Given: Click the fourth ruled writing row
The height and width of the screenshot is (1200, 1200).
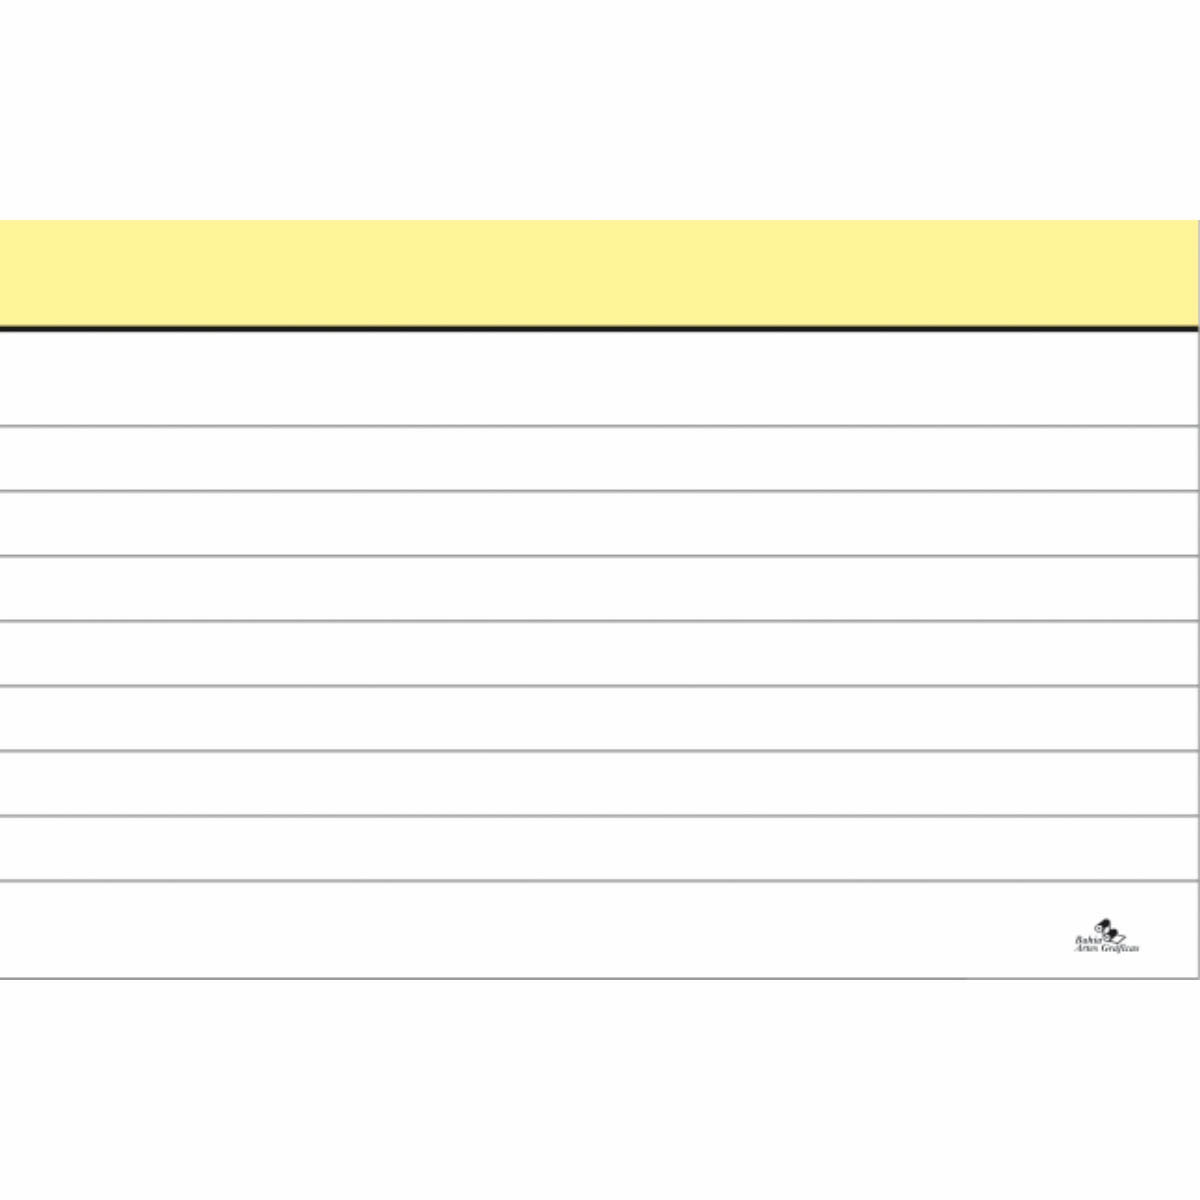Looking at the screenshot, I should point(600,588).
